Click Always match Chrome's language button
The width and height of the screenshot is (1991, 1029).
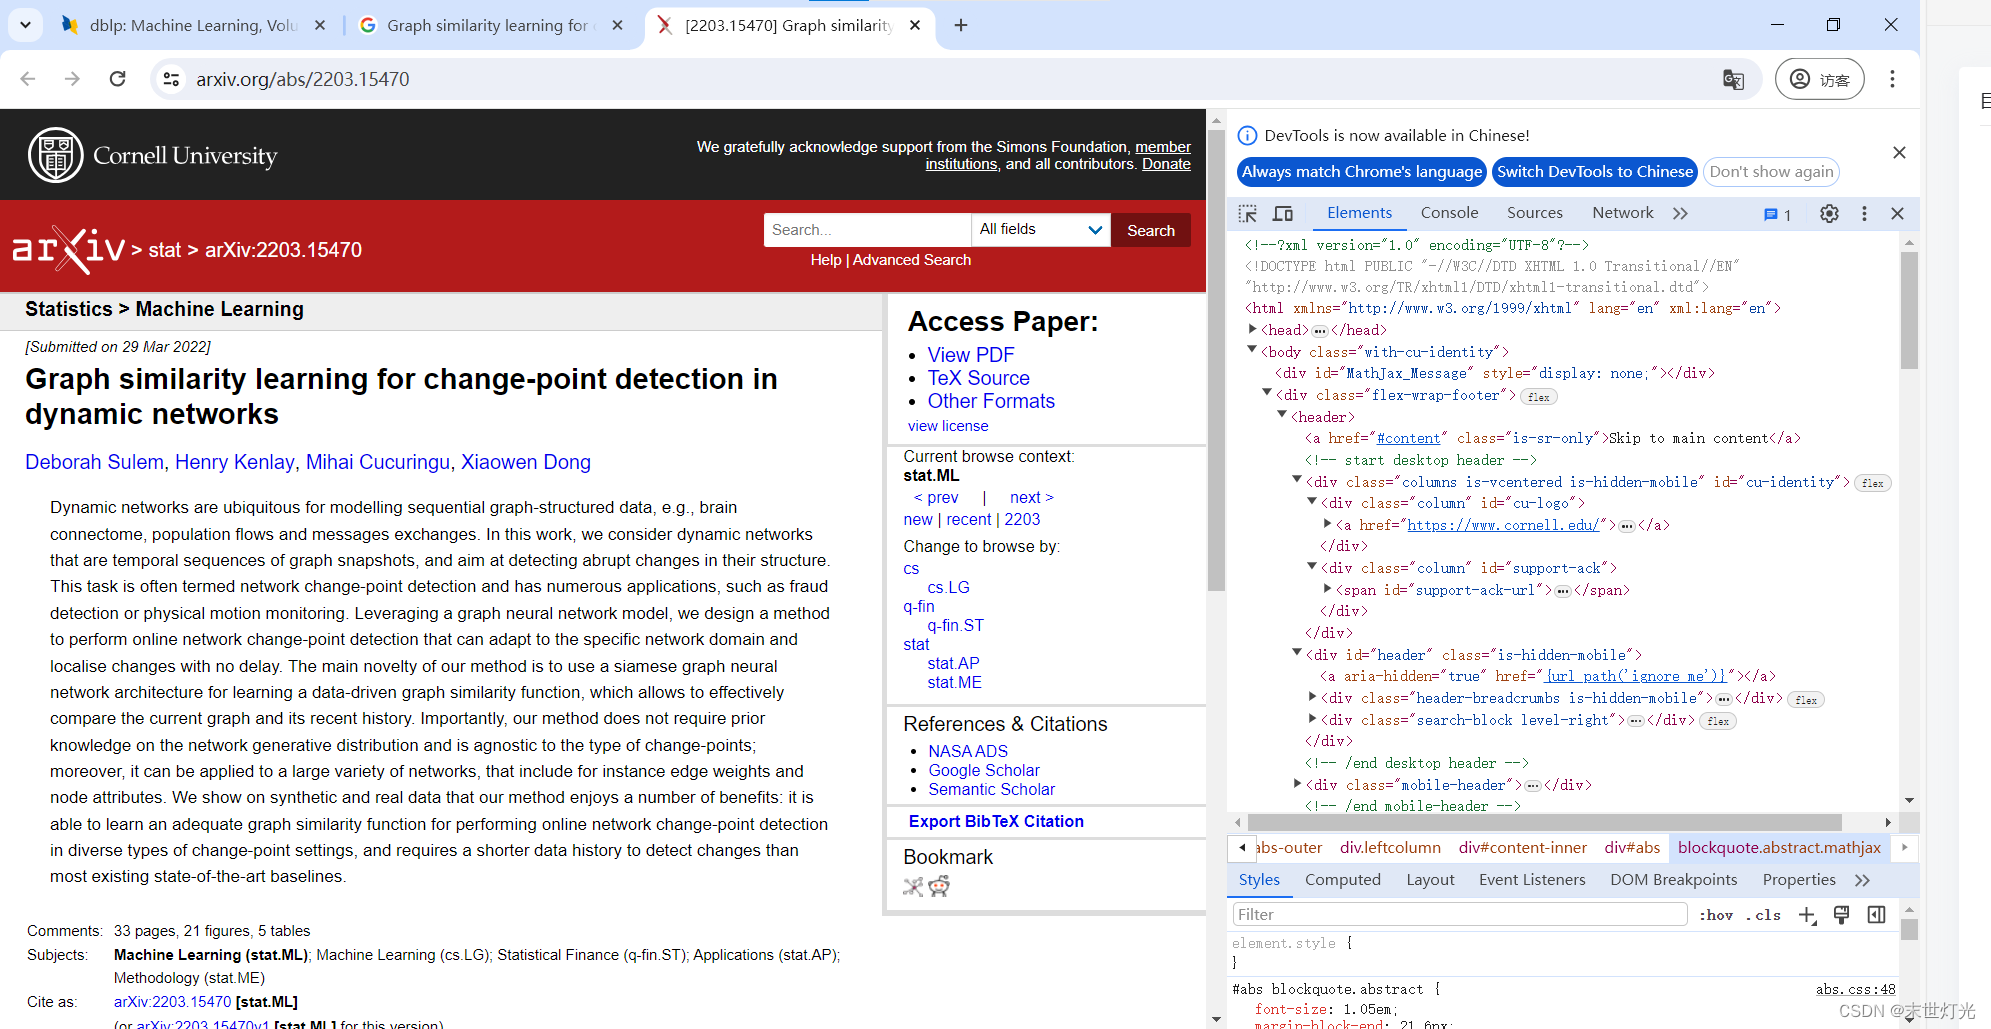tap(1362, 172)
